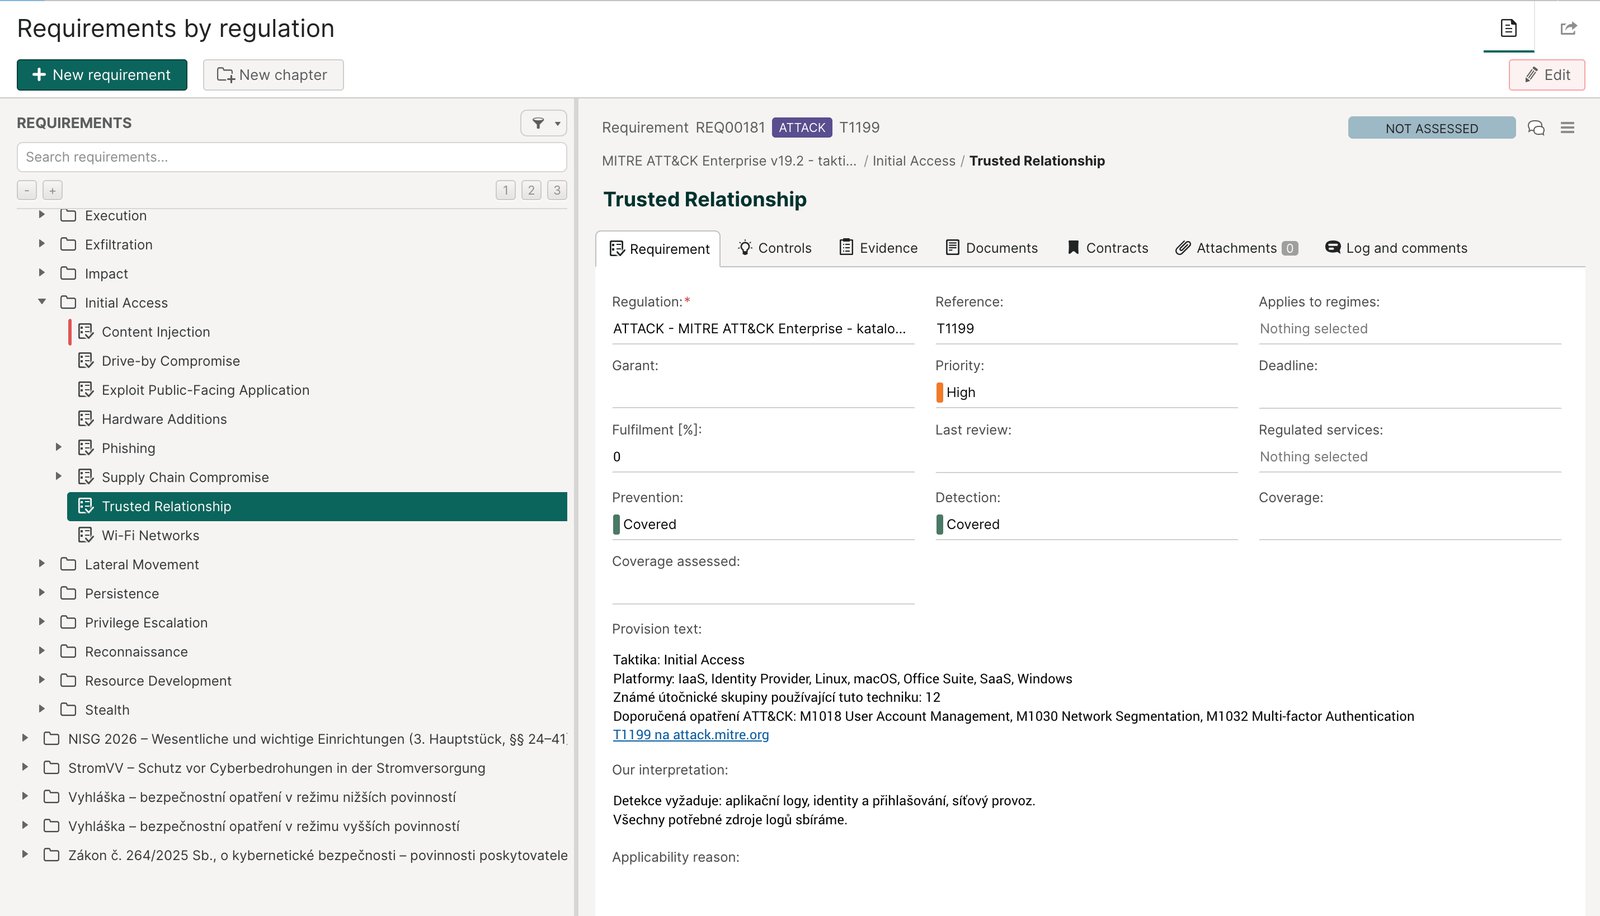
Task: Select the Content Injection requirement
Action: point(156,332)
